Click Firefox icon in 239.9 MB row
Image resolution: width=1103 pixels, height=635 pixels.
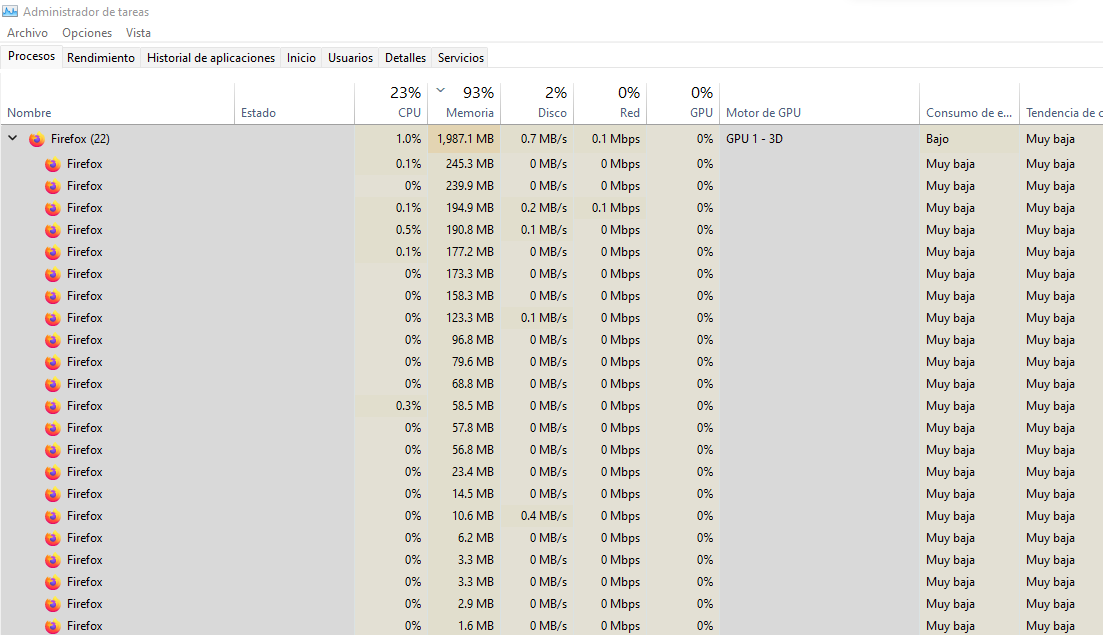pyautogui.click(x=52, y=186)
